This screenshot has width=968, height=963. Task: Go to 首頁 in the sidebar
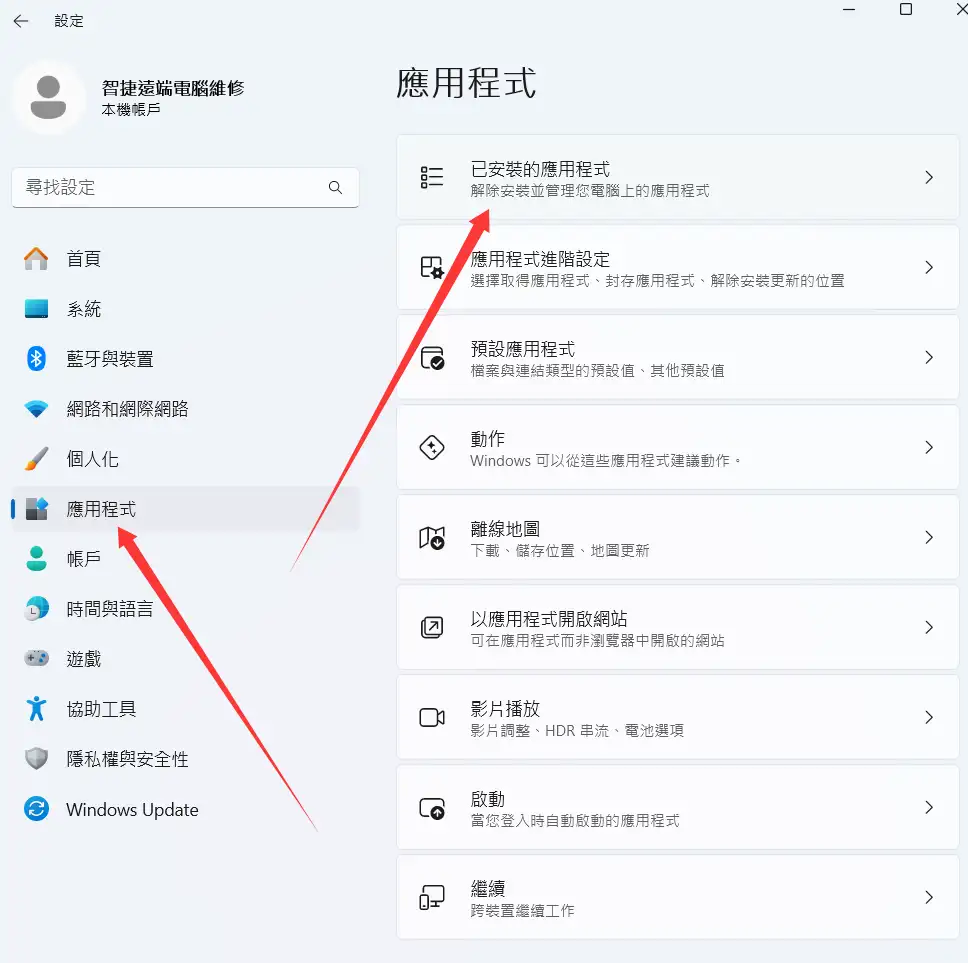point(185,259)
